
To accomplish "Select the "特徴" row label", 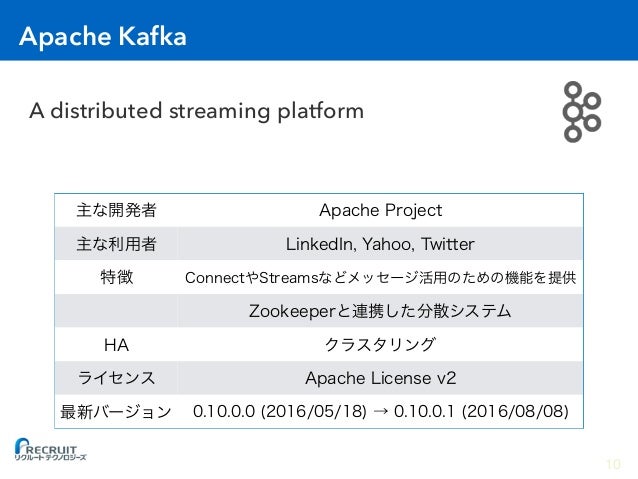I will pyautogui.click(x=116, y=277).
